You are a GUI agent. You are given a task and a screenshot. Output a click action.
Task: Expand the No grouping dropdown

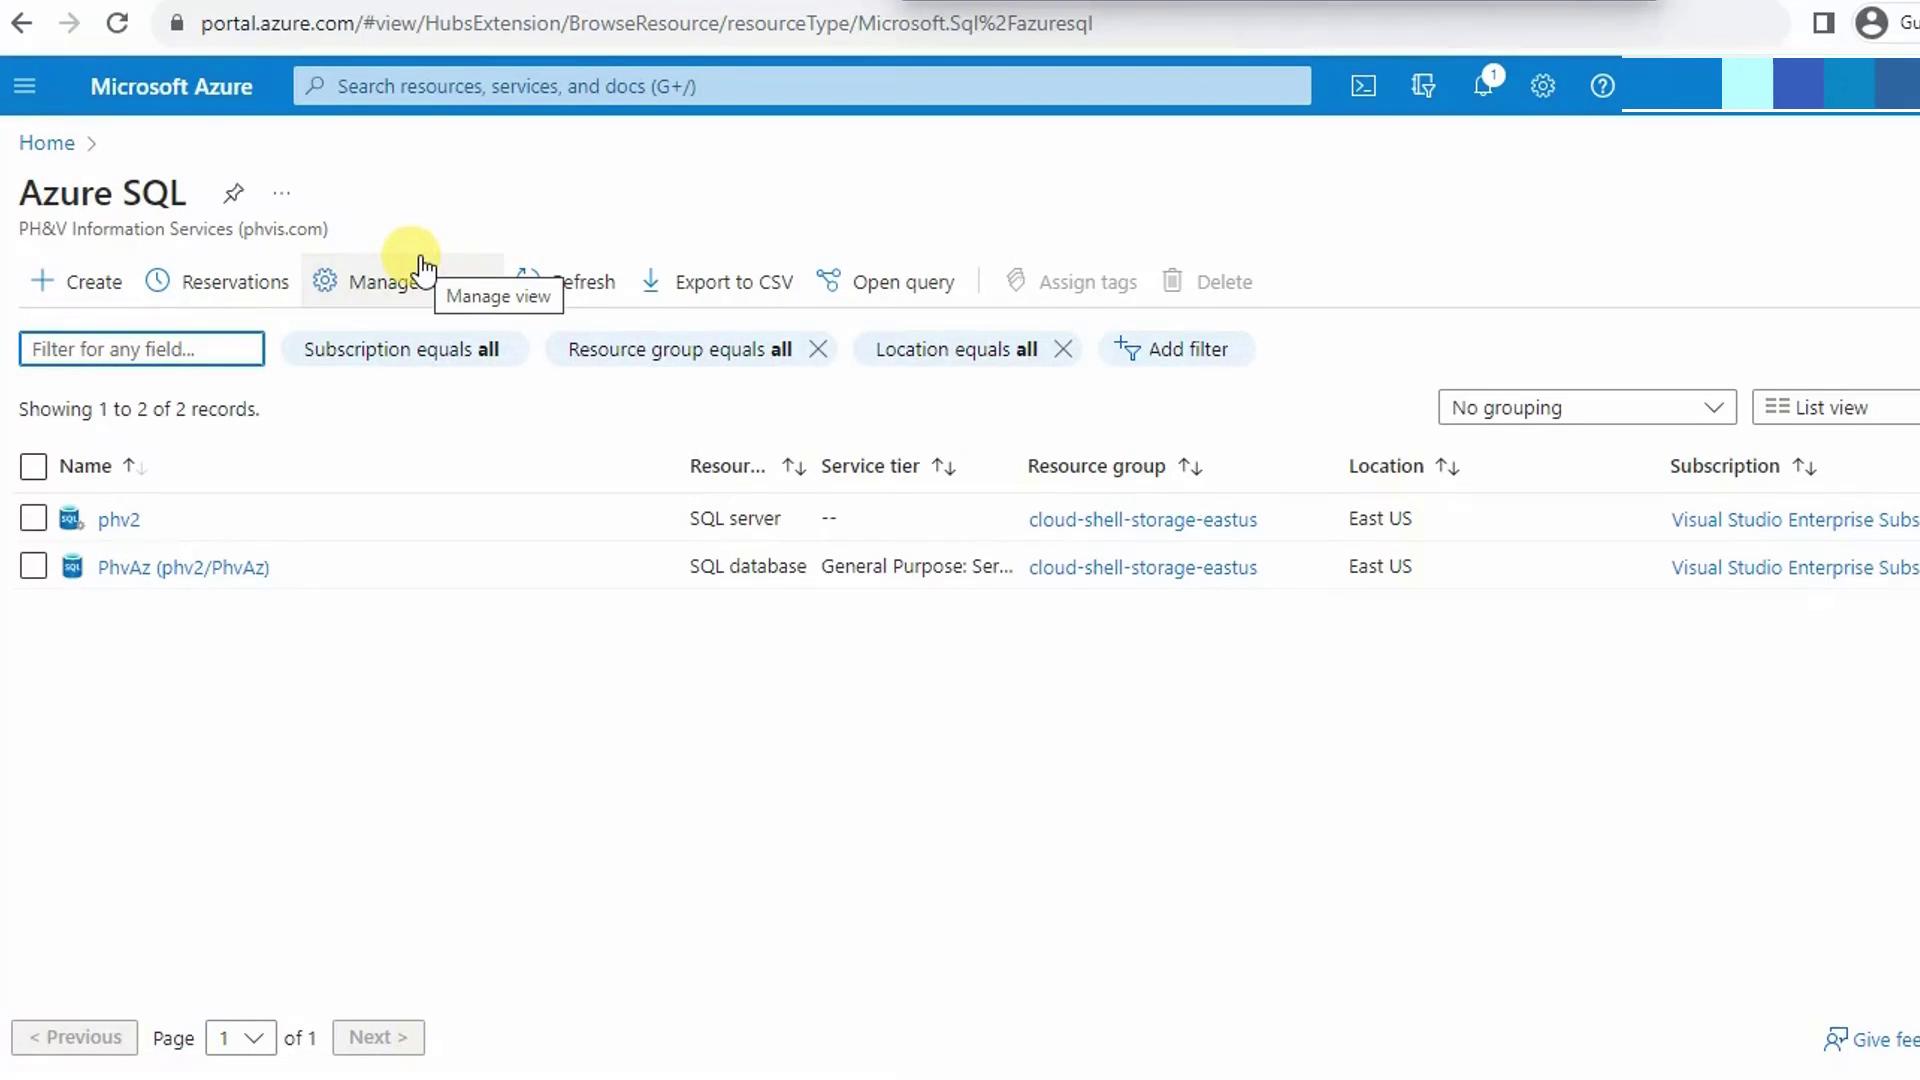1586,408
